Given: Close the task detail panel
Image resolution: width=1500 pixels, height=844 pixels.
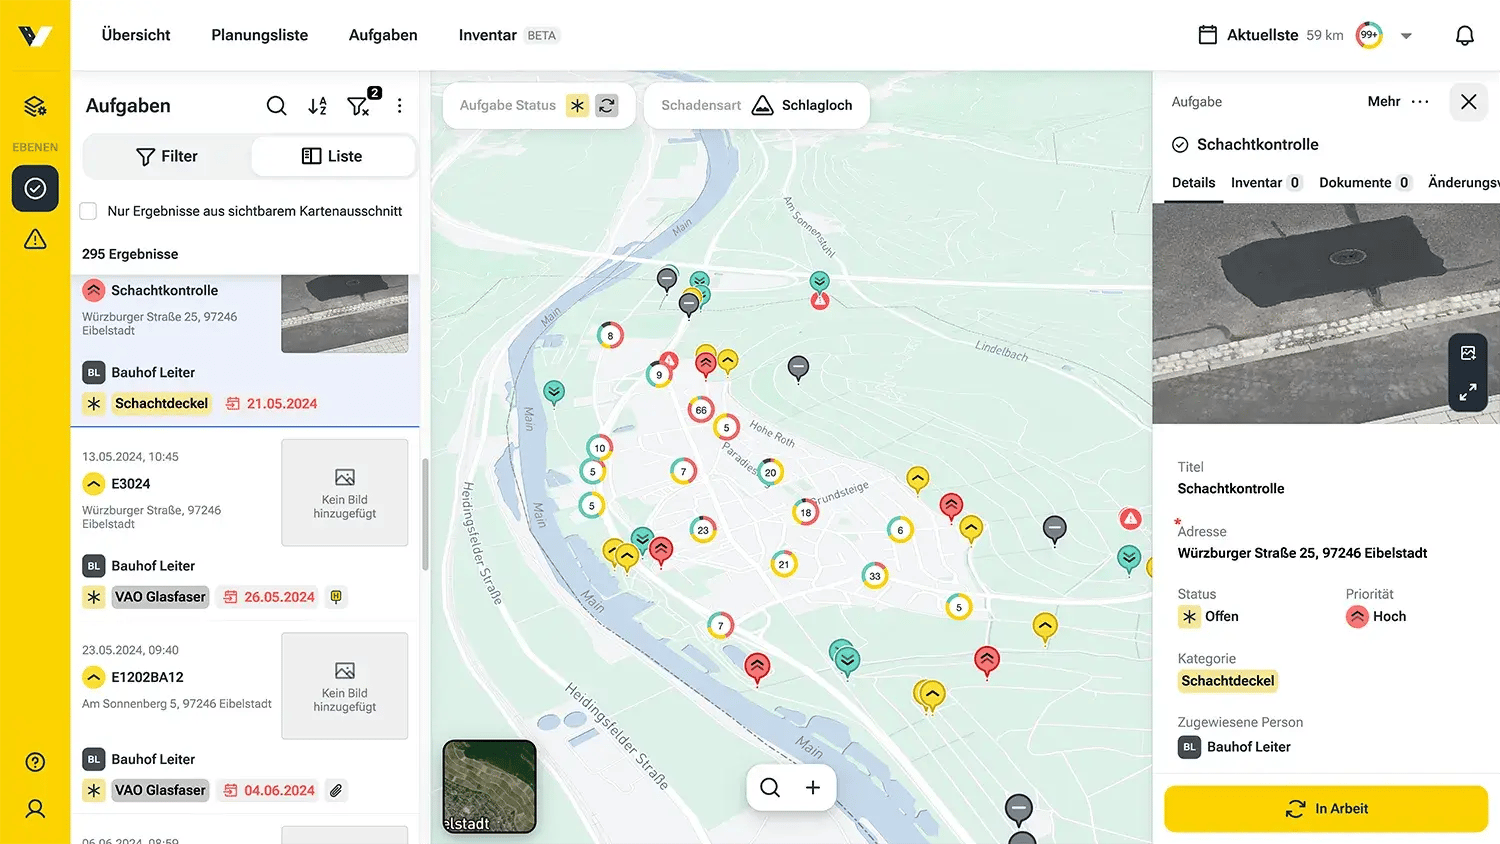Looking at the screenshot, I should (x=1468, y=102).
